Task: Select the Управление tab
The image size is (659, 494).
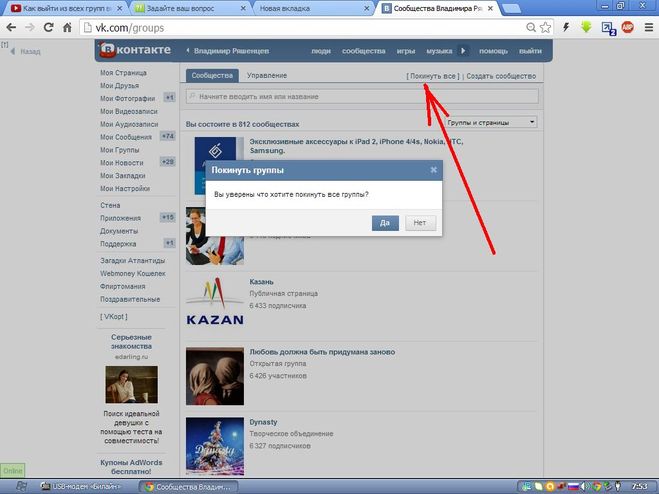Action: pyautogui.click(x=267, y=76)
